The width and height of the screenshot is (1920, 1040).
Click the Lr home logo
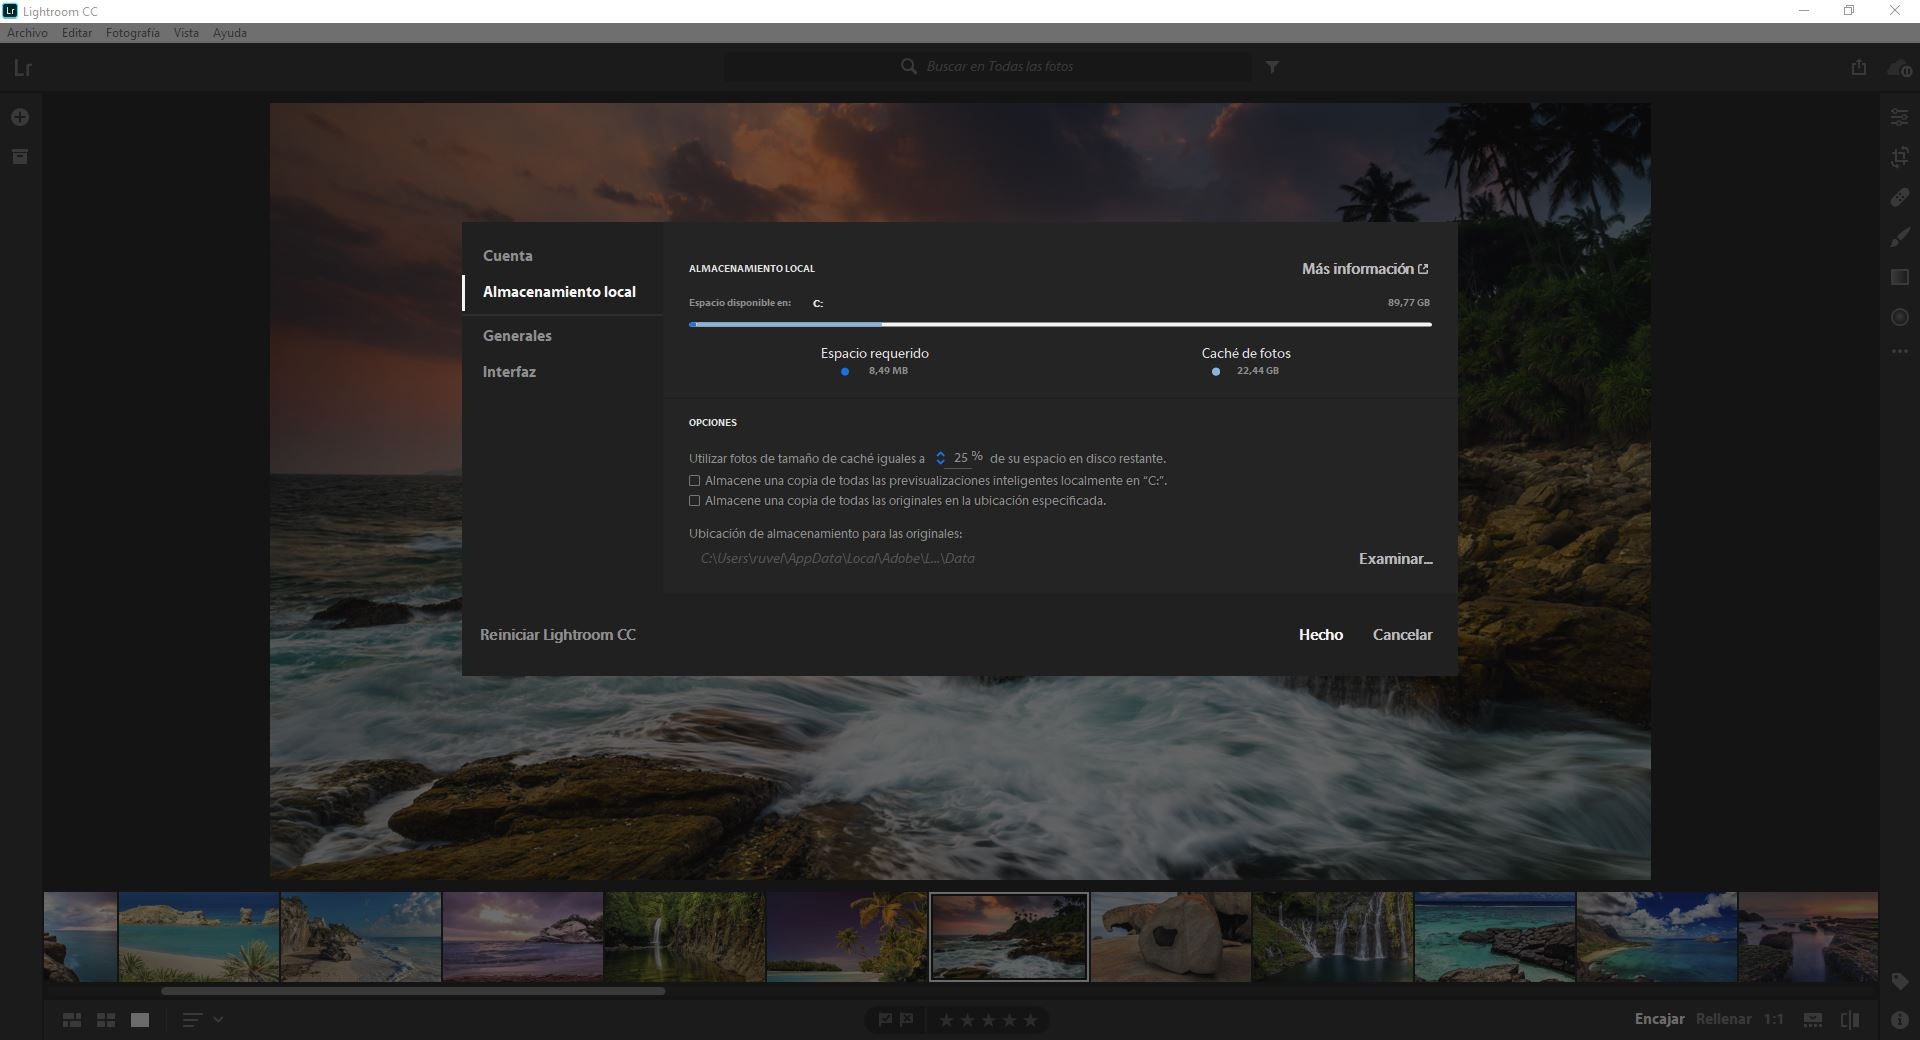23,68
